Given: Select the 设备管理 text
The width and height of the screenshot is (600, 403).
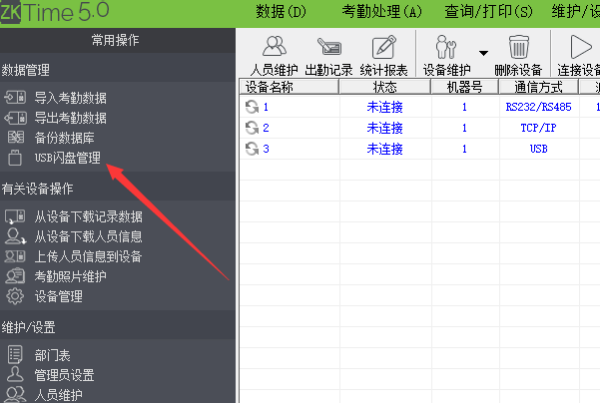Looking at the screenshot, I should (59, 297).
